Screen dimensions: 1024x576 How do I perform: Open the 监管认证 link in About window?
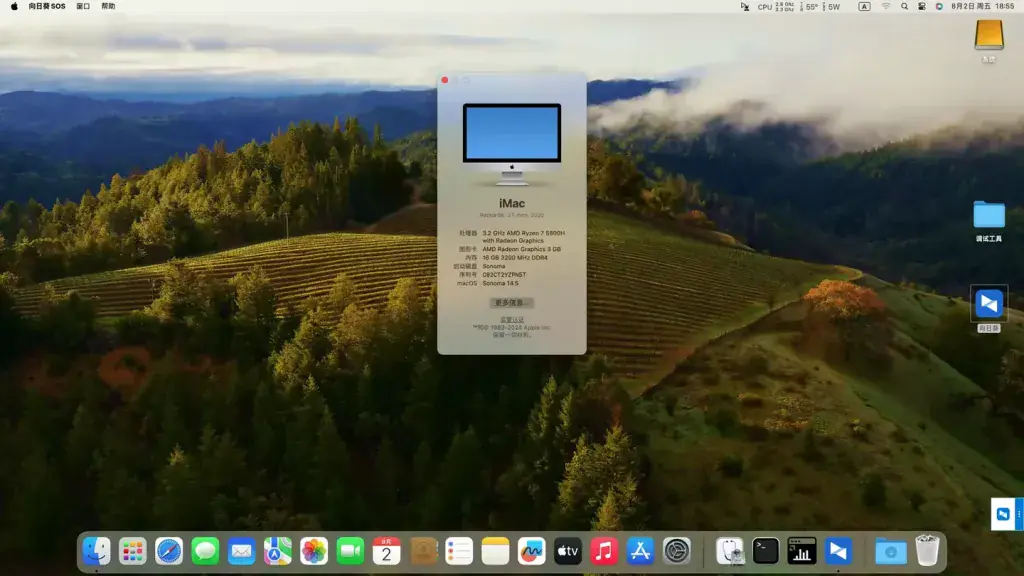coord(512,320)
